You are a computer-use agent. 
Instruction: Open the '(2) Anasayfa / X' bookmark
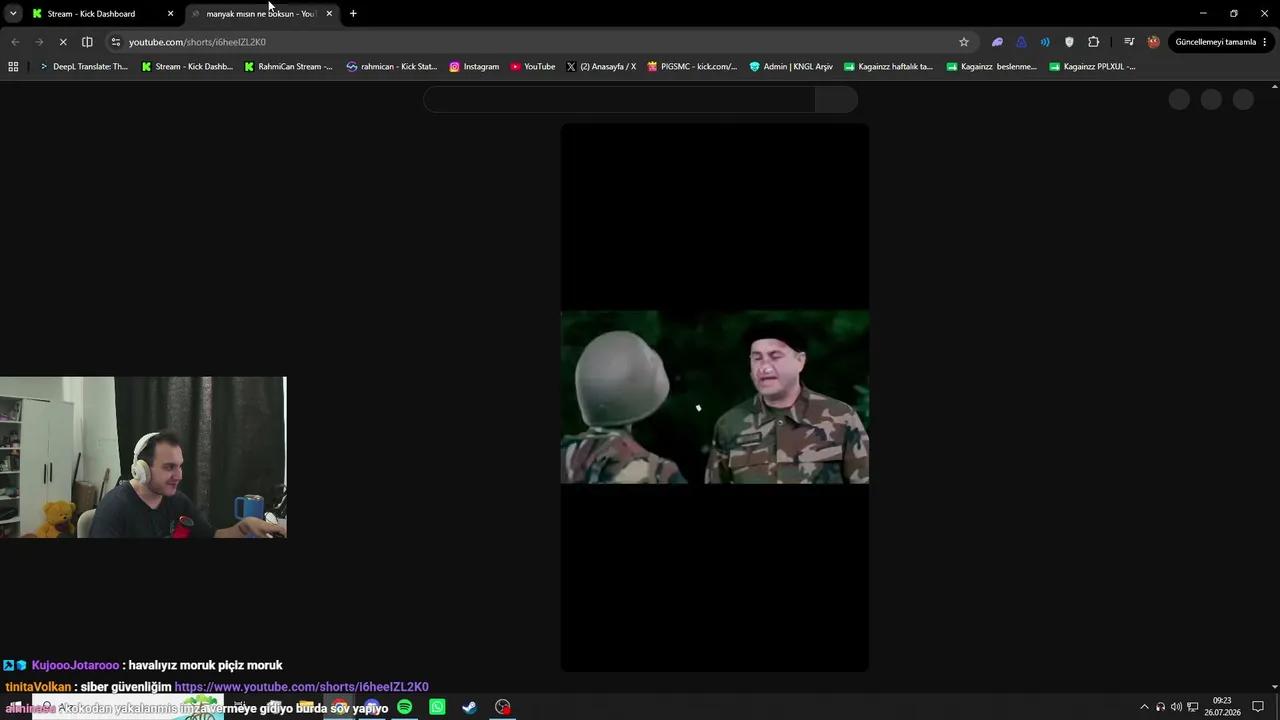tap(601, 67)
